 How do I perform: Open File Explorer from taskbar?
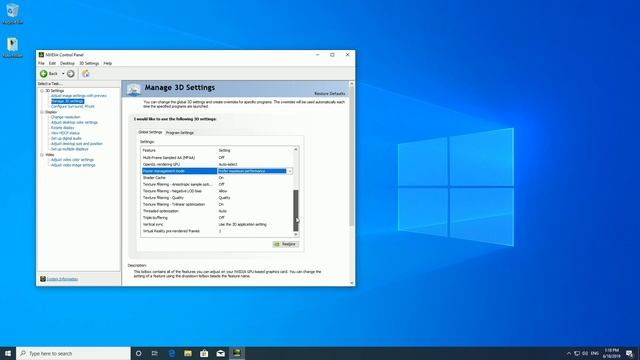pos(188,353)
